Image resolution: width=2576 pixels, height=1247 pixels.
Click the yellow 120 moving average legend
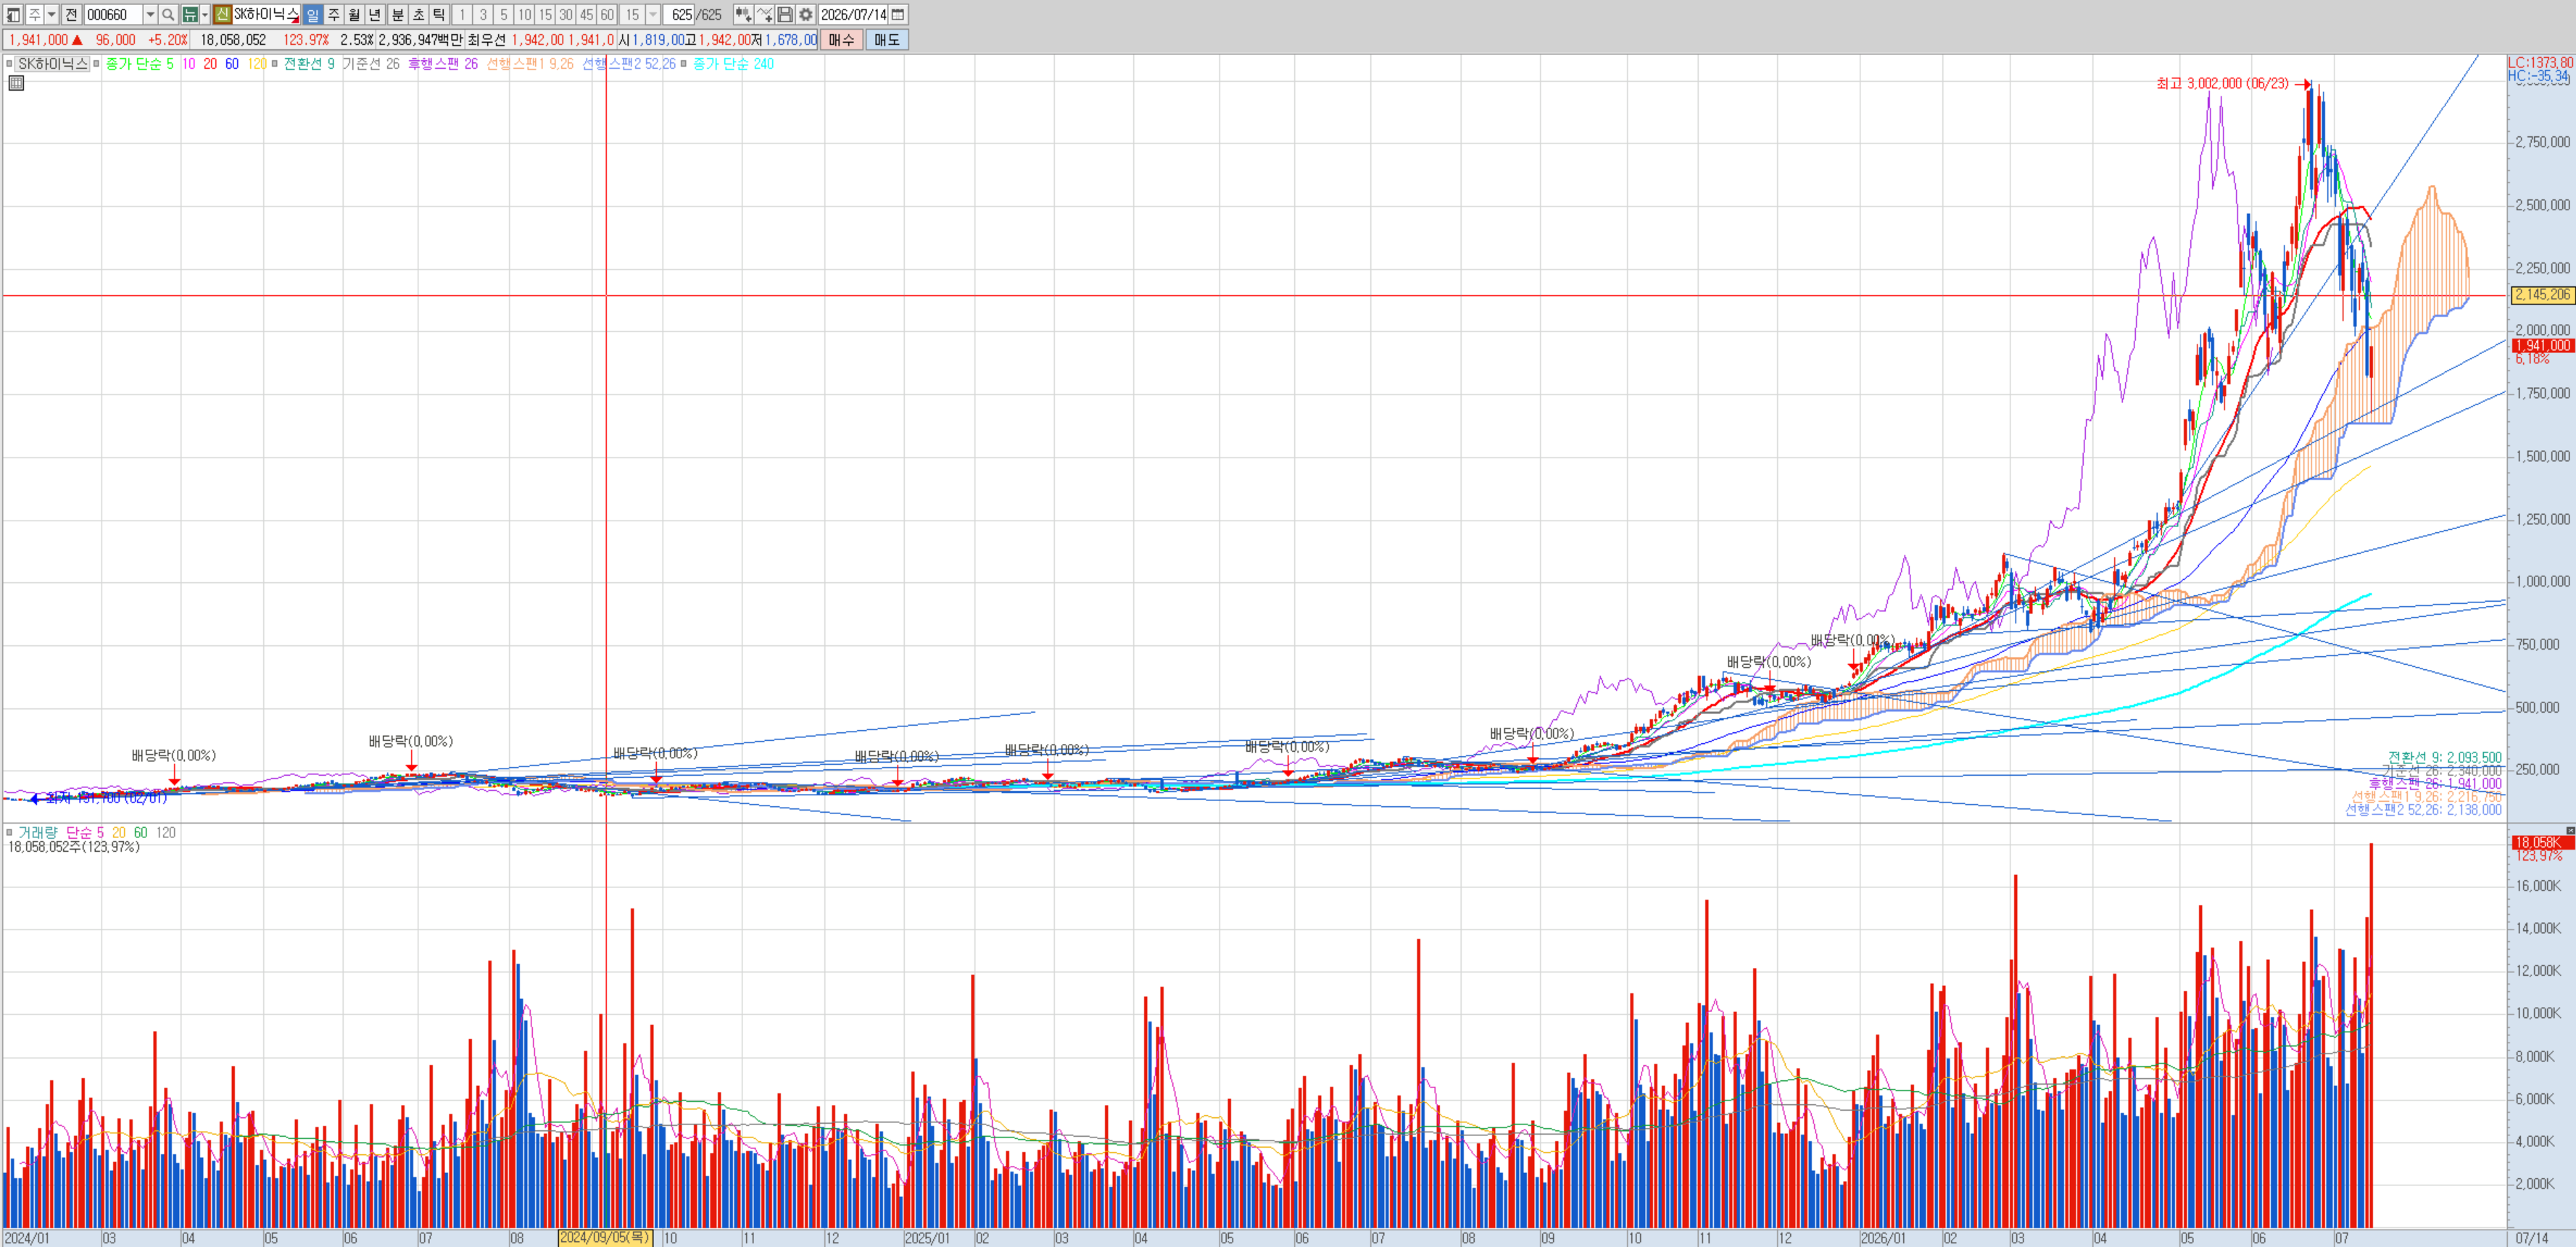tap(257, 64)
